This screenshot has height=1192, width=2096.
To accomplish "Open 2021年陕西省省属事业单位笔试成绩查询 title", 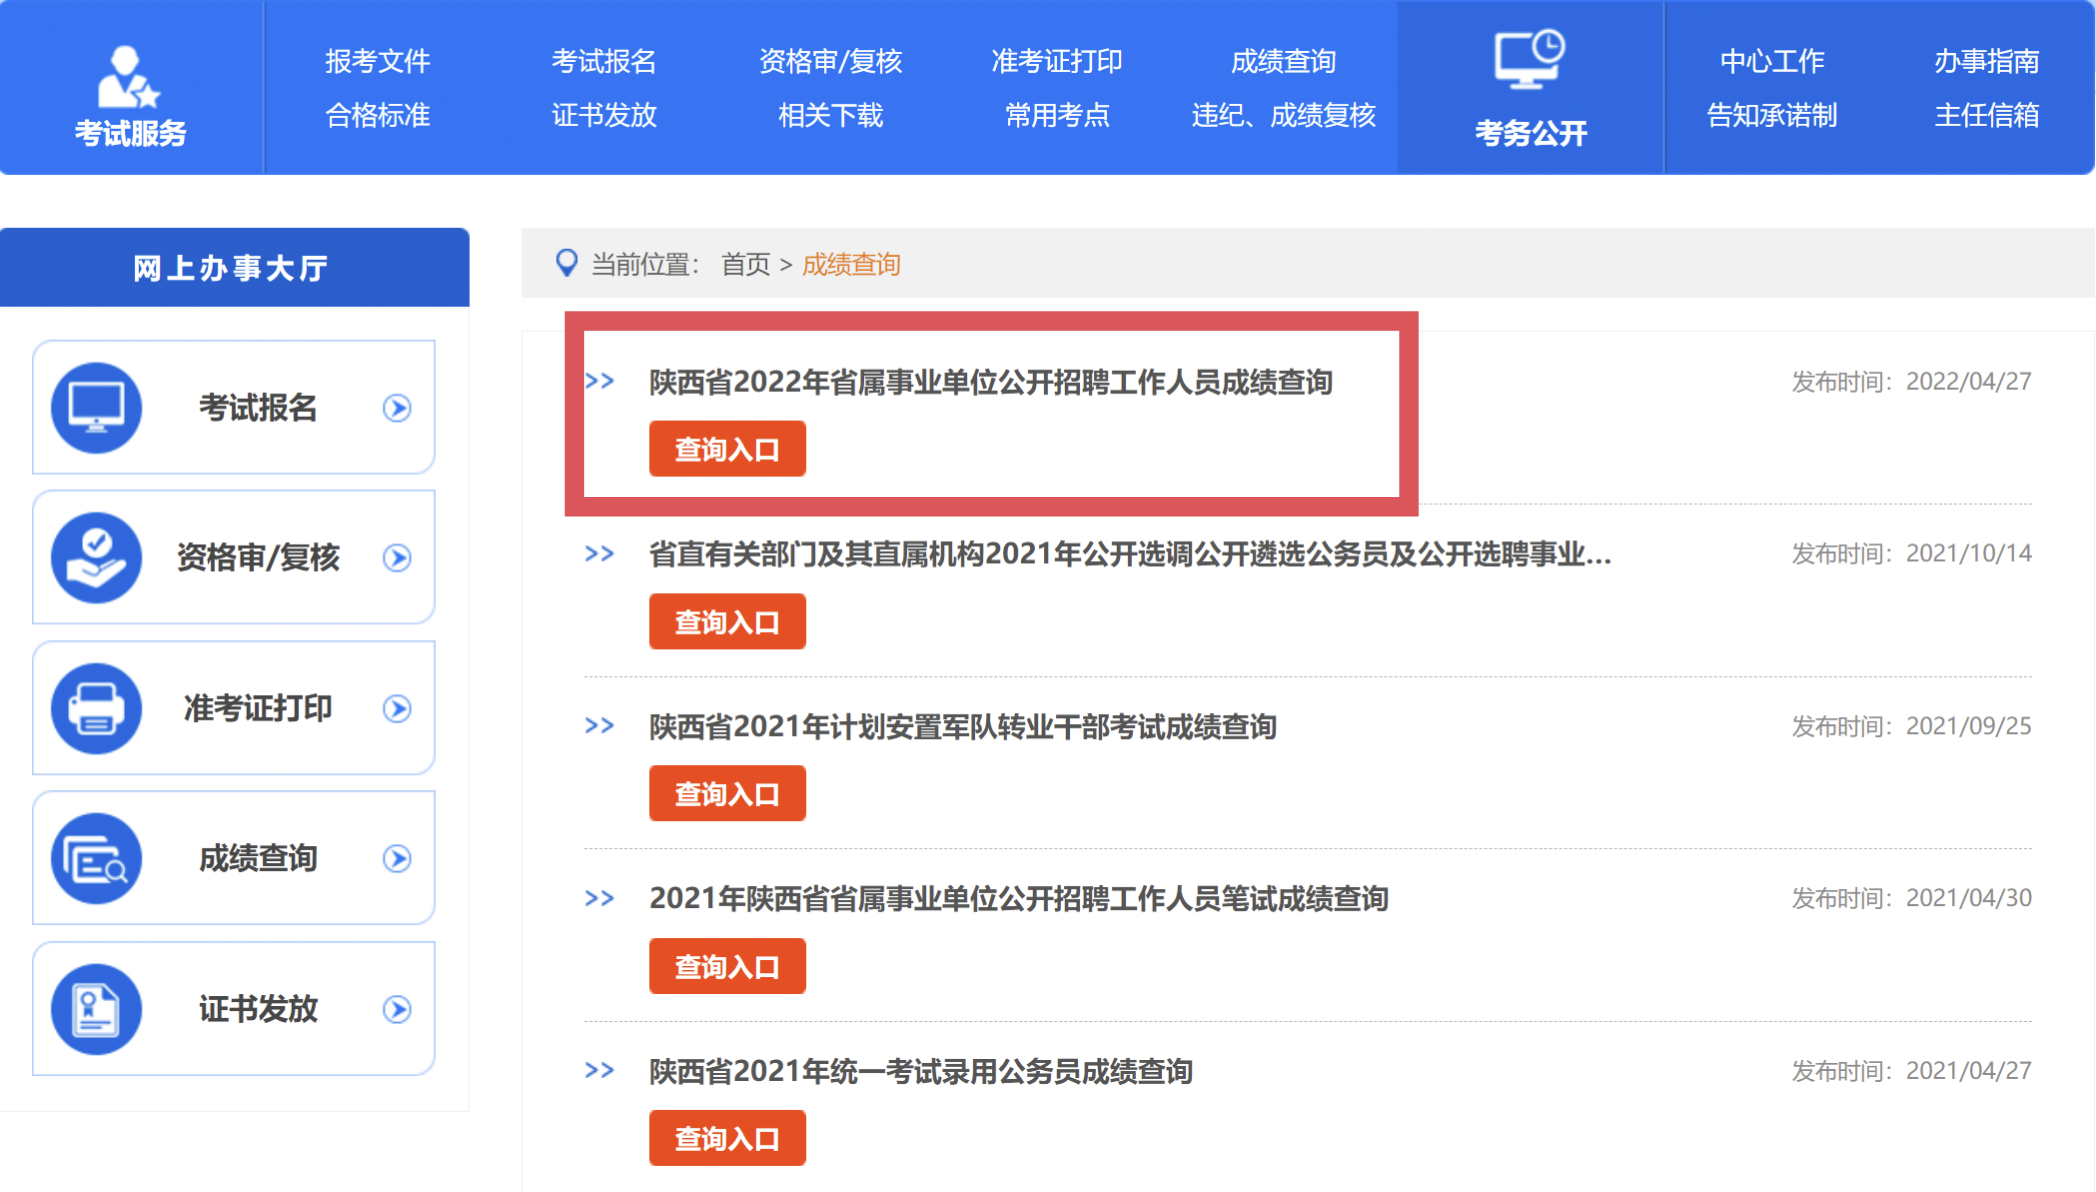I will tap(1018, 898).
